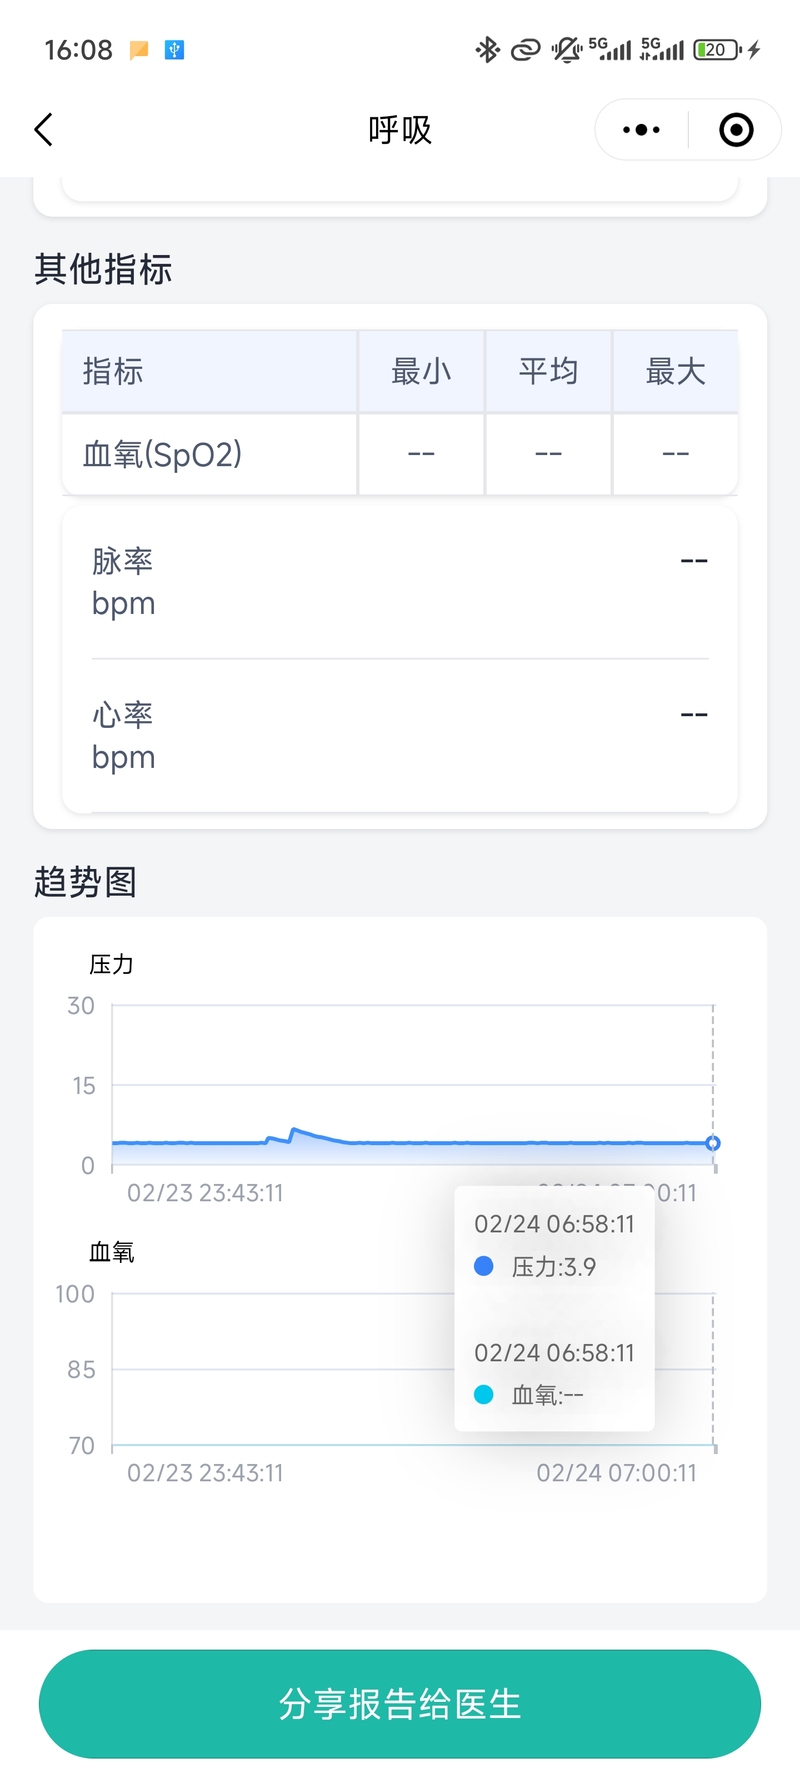The width and height of the screenshot is (800, 1778).
Task: Tap the 呼吸 page title
Action: click(x=400, y=130)
